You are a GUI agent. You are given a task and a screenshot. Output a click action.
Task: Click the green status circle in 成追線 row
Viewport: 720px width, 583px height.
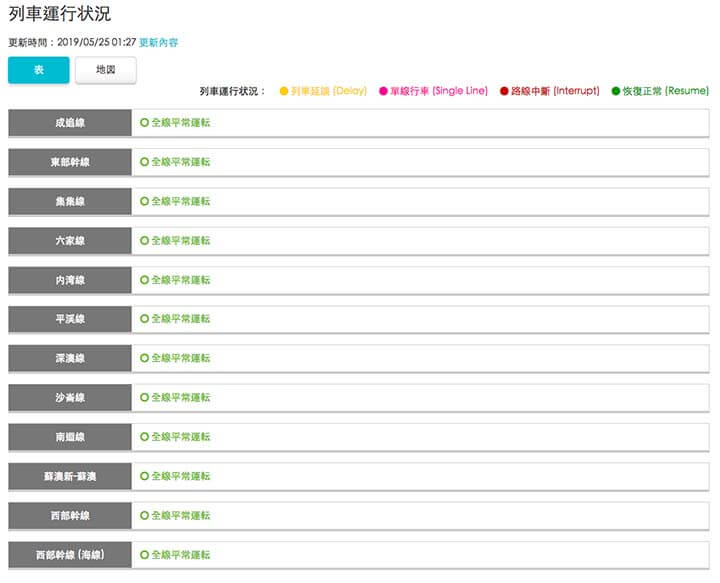tap(144, 123)
